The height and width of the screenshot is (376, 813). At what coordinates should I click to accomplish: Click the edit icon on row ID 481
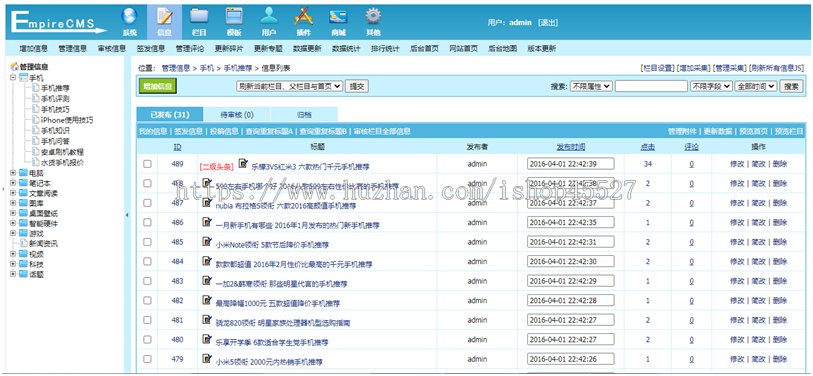207,320
